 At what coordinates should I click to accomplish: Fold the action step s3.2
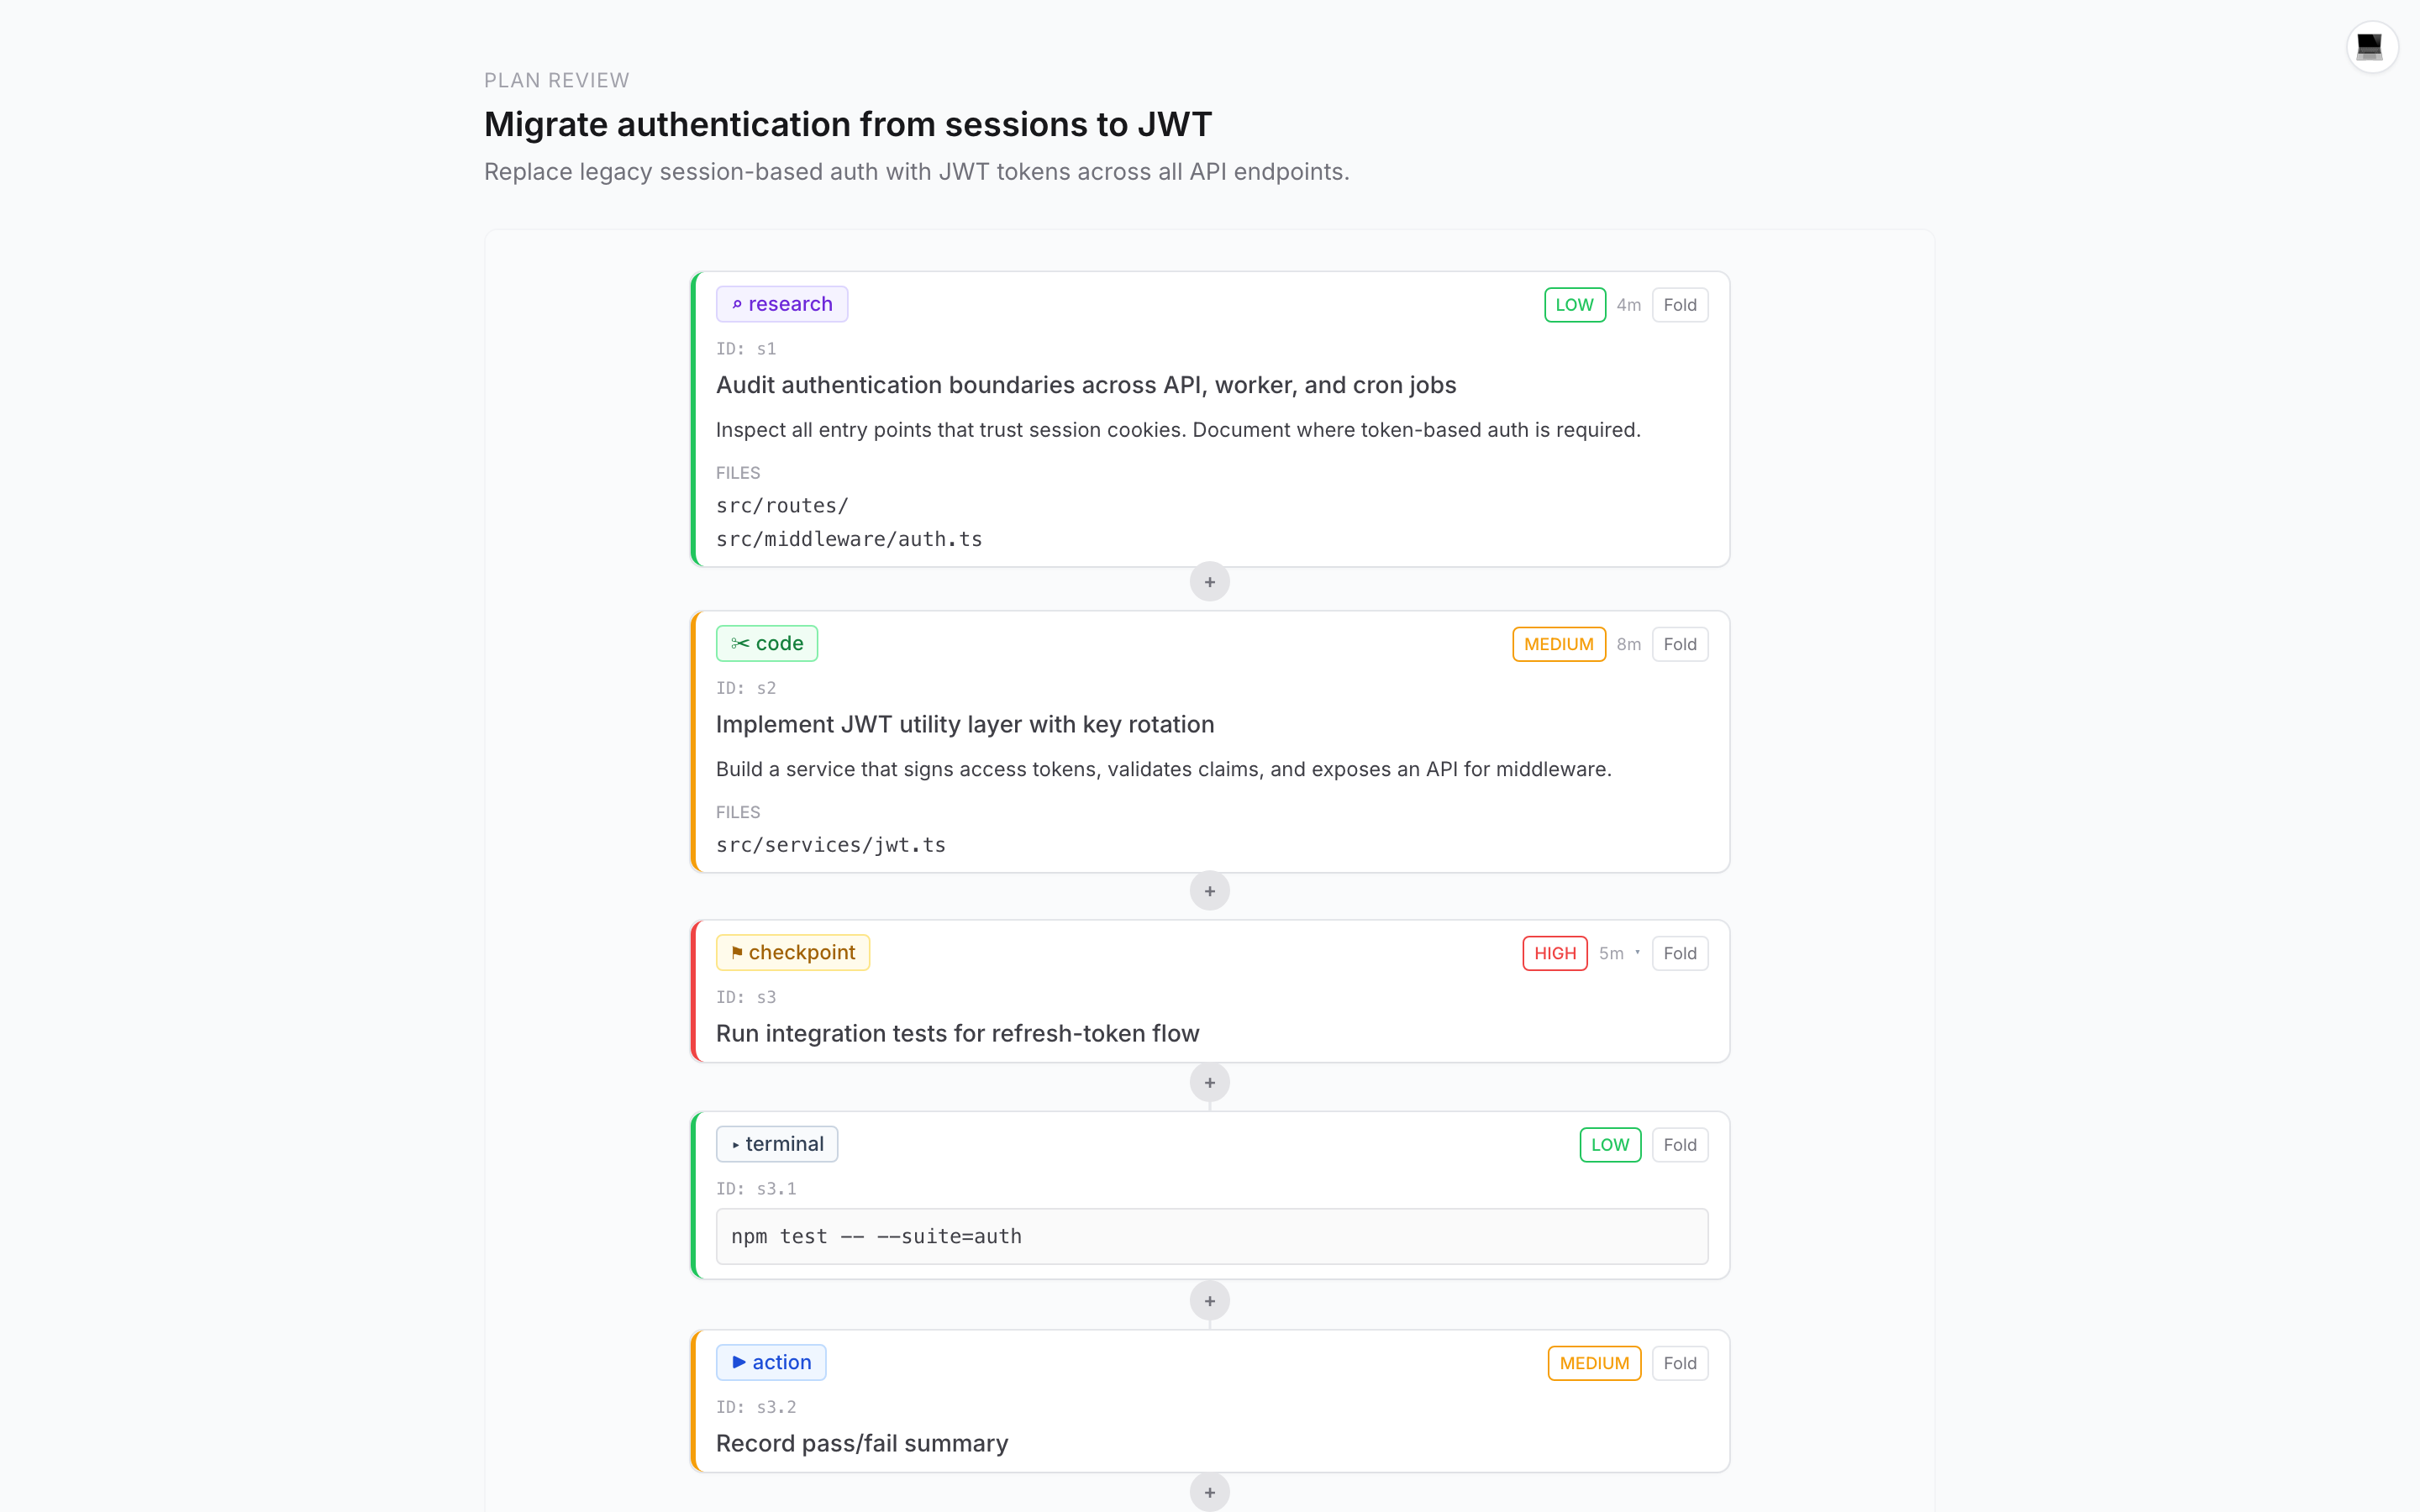[x=1679, y=1363]
